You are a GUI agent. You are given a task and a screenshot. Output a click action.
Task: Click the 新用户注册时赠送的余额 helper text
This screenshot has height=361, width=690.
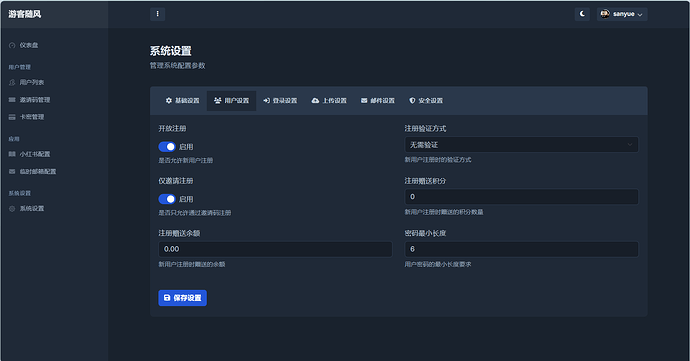pos(192,265)
